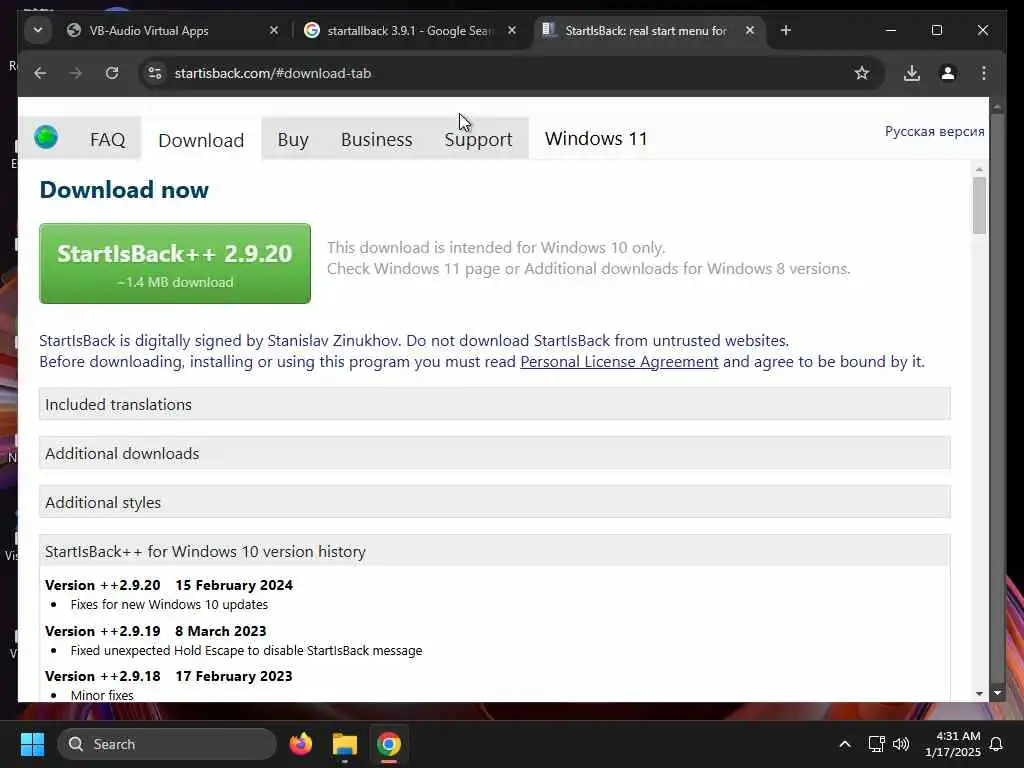
Task: Click the Chrome back arrow
Action: click(40, 73)
